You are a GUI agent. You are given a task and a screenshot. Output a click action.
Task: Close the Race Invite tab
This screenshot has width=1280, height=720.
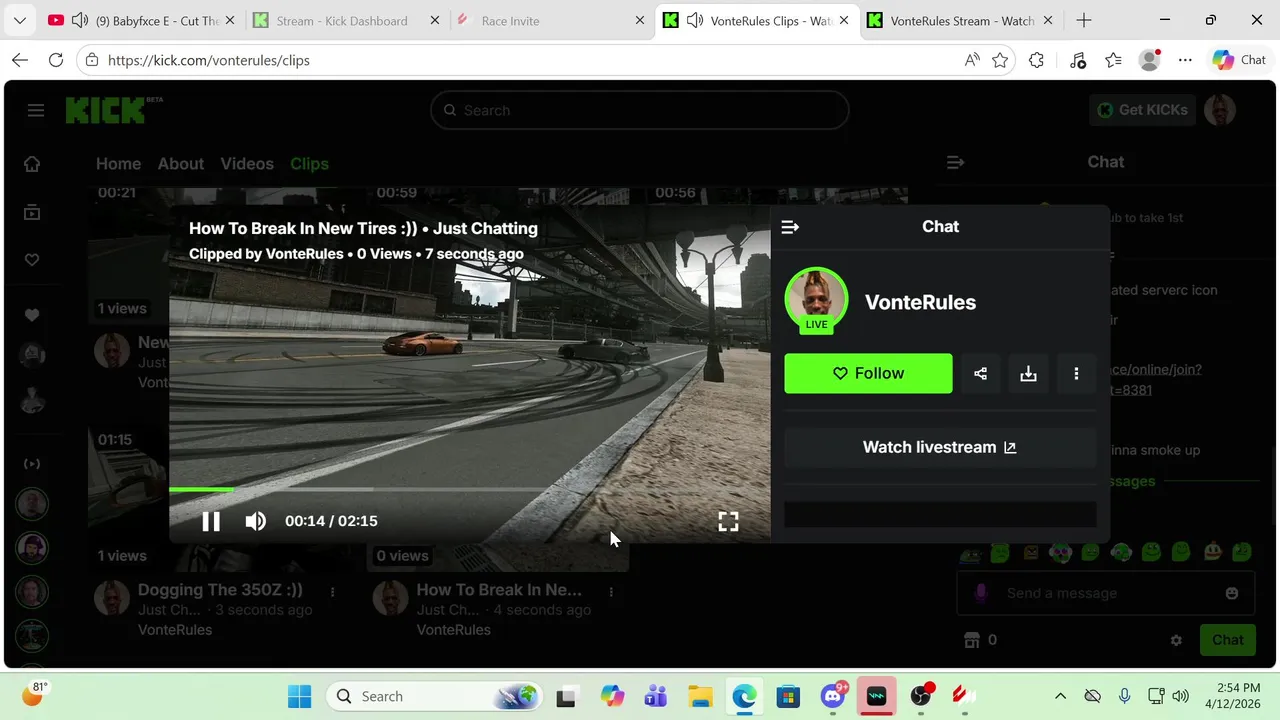pyautogui.click(x=640, y=20)
